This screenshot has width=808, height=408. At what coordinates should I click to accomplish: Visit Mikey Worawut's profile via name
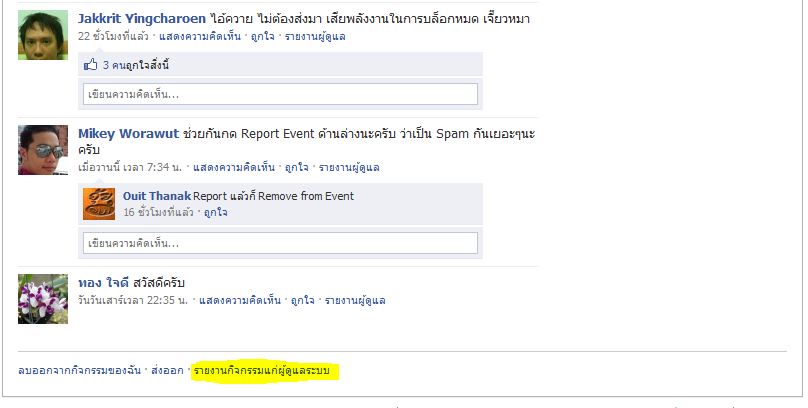(128, 134)
